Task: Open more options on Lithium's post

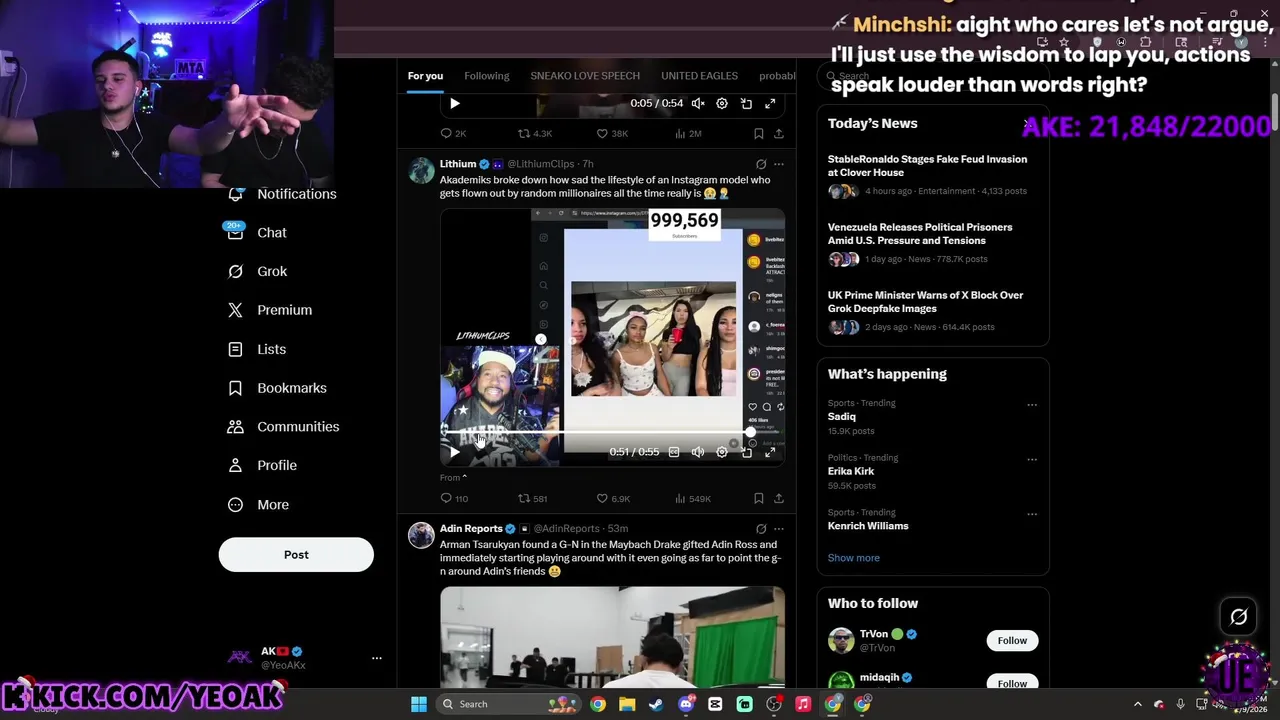Action: [779, 164]
